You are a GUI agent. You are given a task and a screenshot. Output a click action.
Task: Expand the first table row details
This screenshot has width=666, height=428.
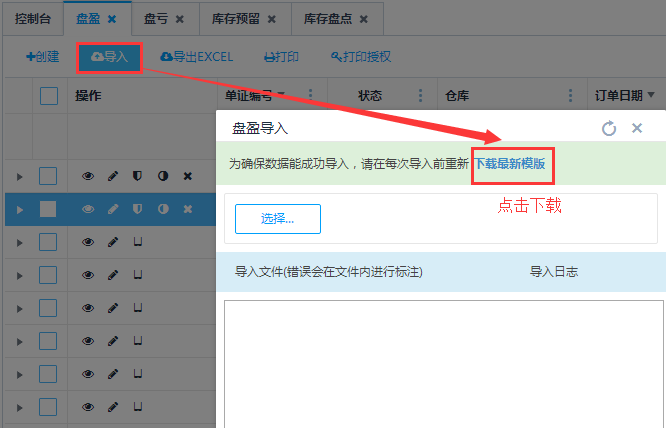(18, 177)
